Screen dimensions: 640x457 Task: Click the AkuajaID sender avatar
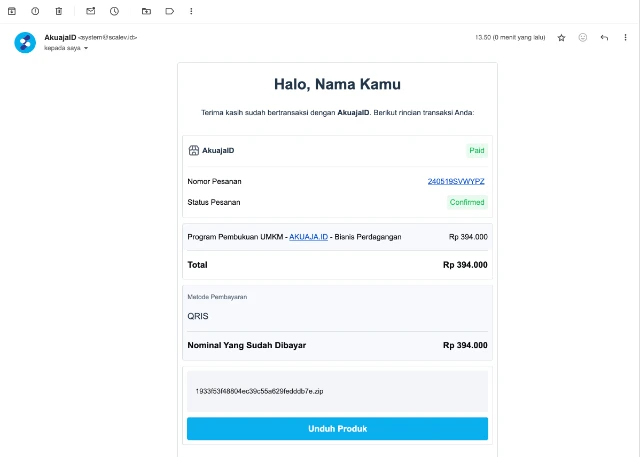pyautogui.click(x=25, y=42)
